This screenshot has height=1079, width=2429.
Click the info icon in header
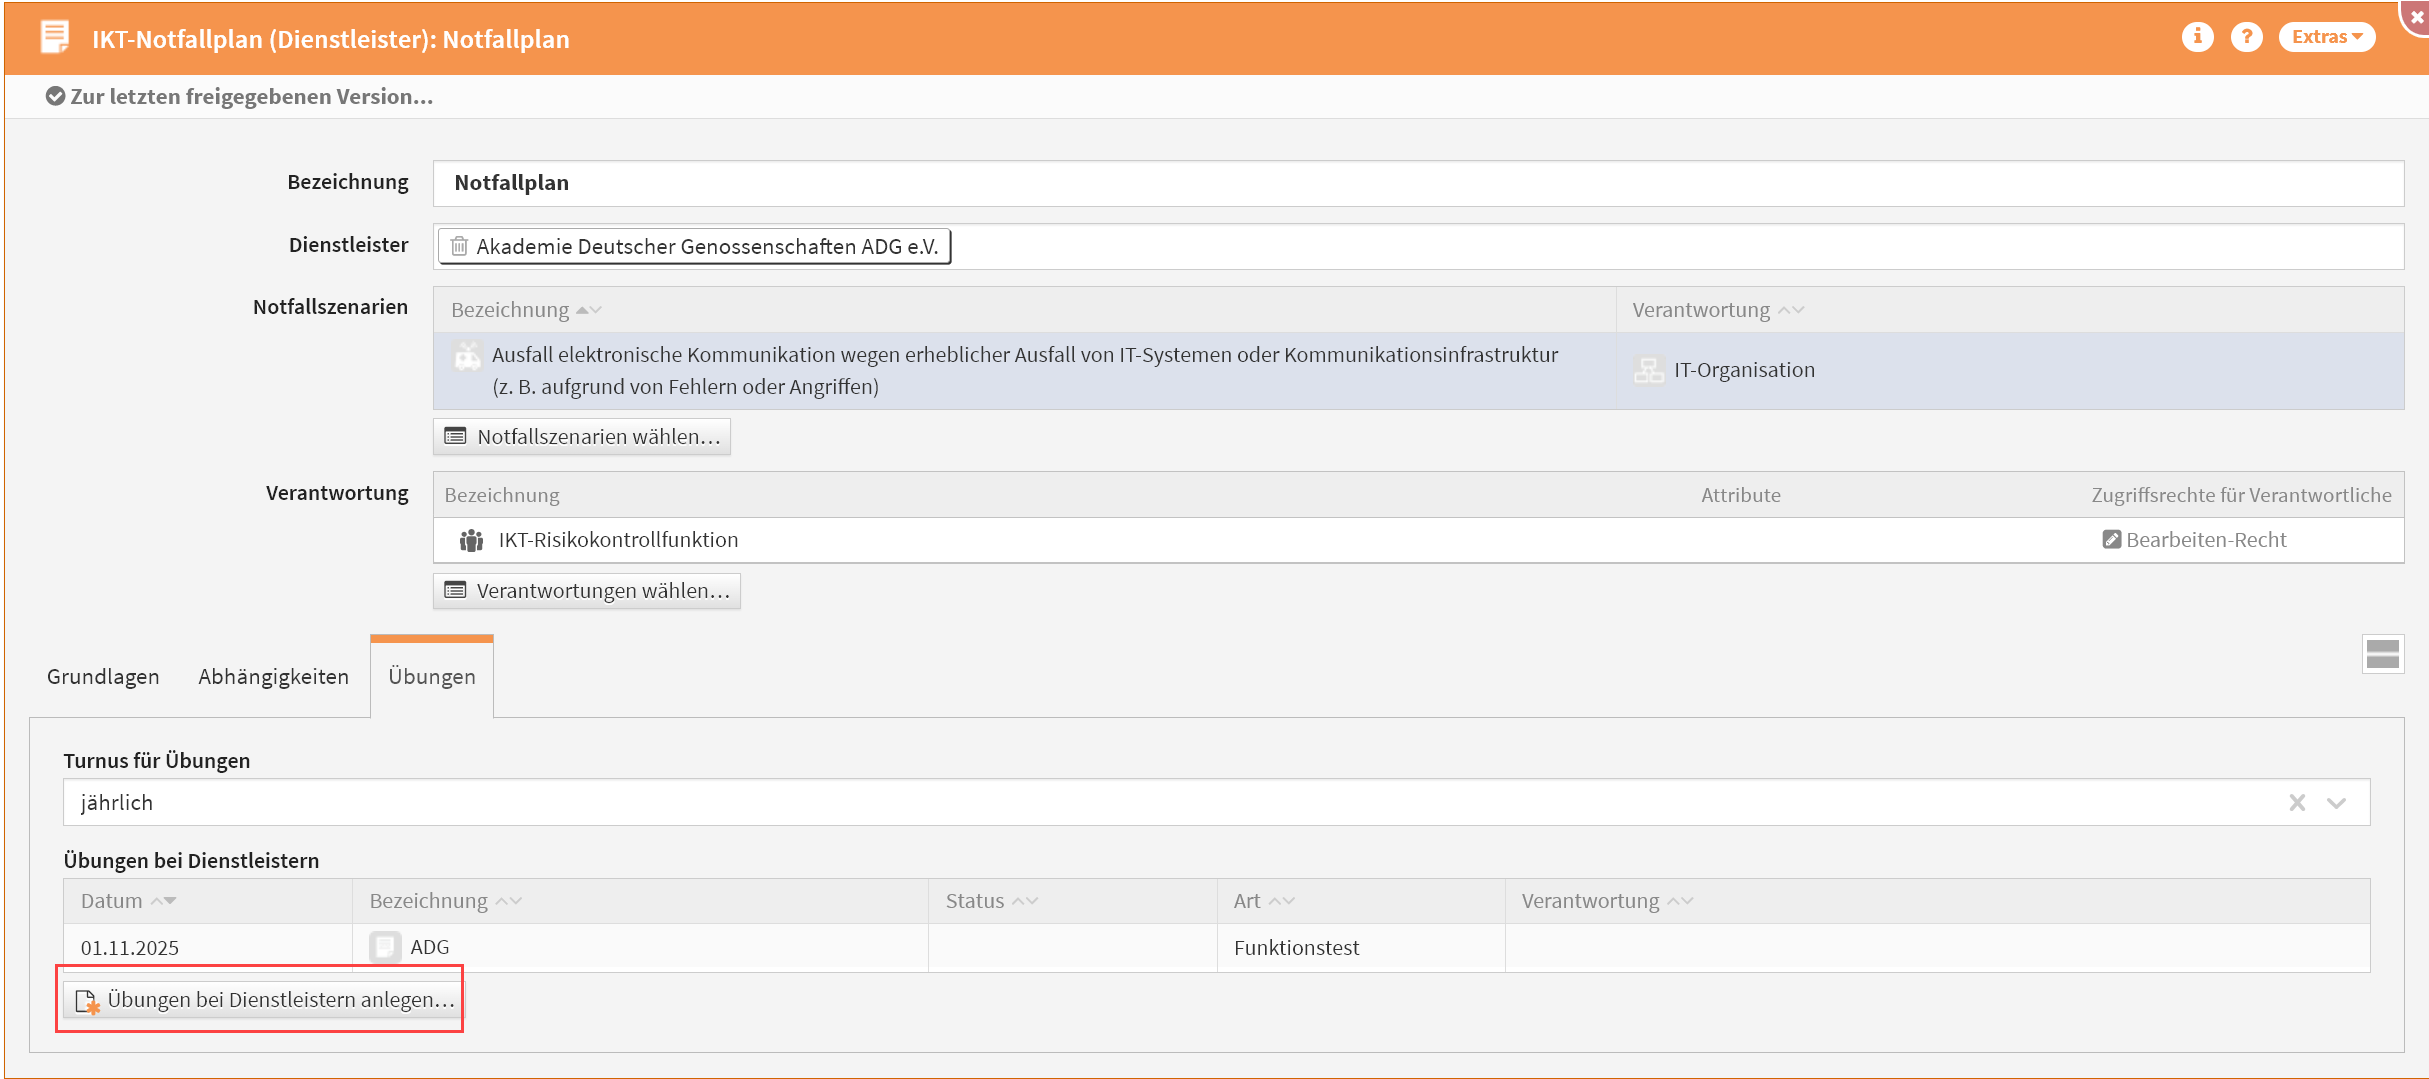[2197, 37]
